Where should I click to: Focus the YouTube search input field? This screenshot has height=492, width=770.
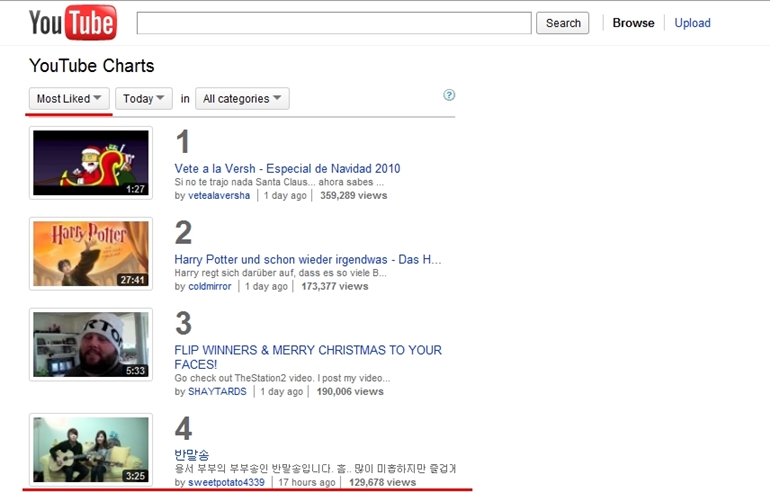pos(334,23)
